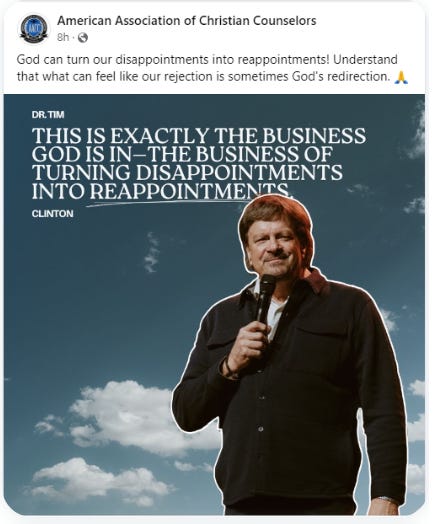
Task: Click the first line of post caption
Action: pyautogui.click(x=207, y=60)
